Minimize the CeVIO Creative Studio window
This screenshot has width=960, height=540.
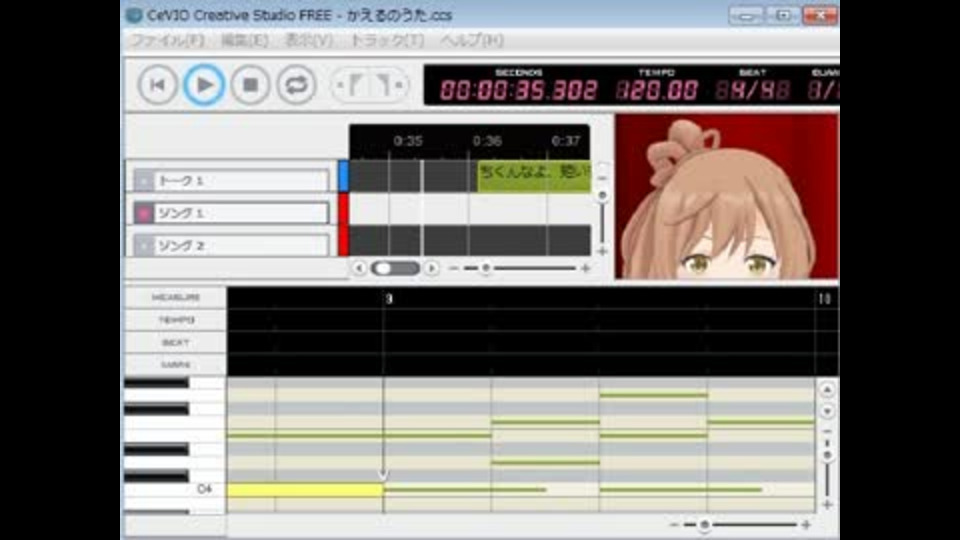(746, 15)
